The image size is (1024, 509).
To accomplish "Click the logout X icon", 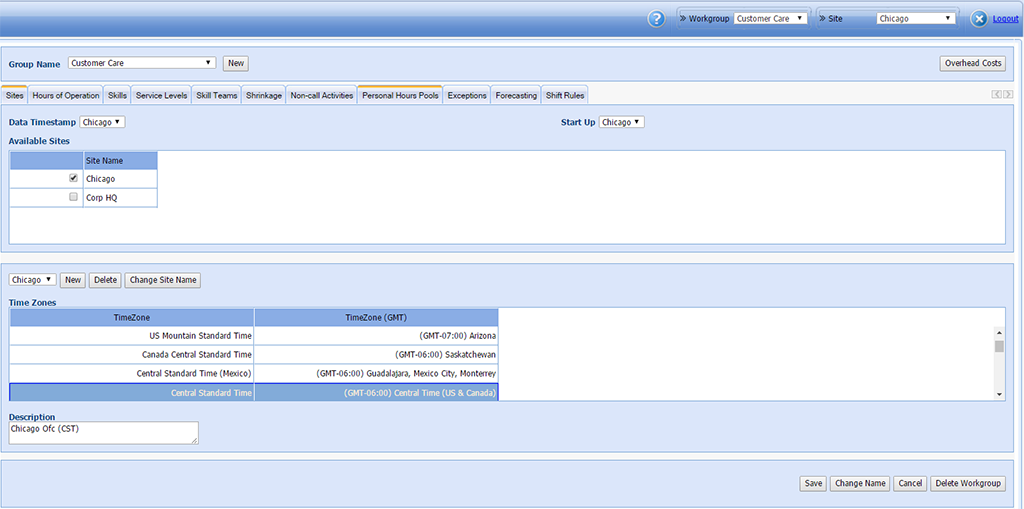I will [979, 19].
